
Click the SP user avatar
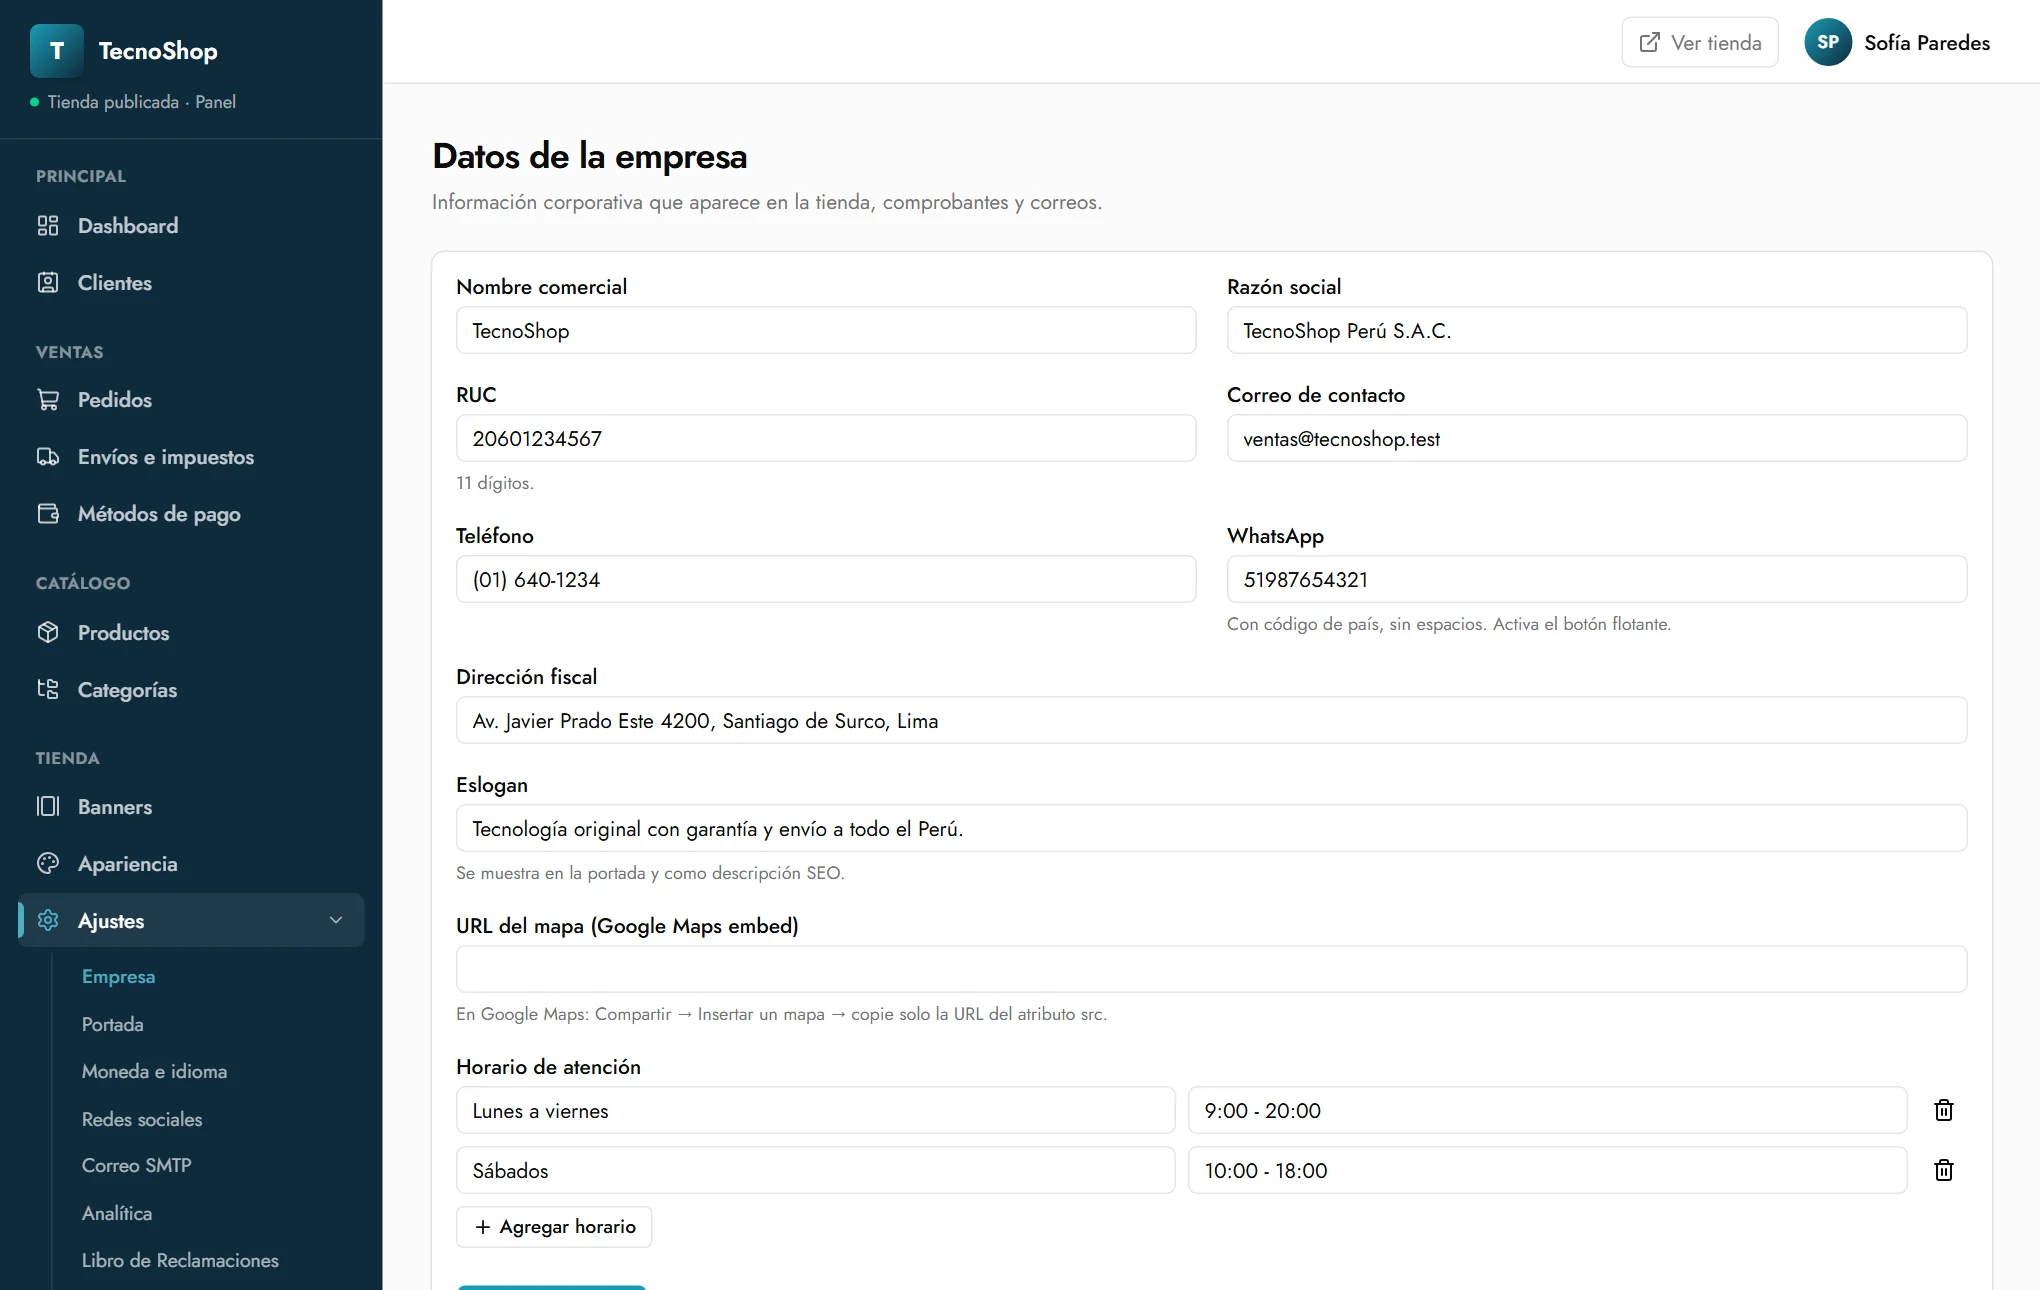pyautogui.click(x=1828, y=42)
